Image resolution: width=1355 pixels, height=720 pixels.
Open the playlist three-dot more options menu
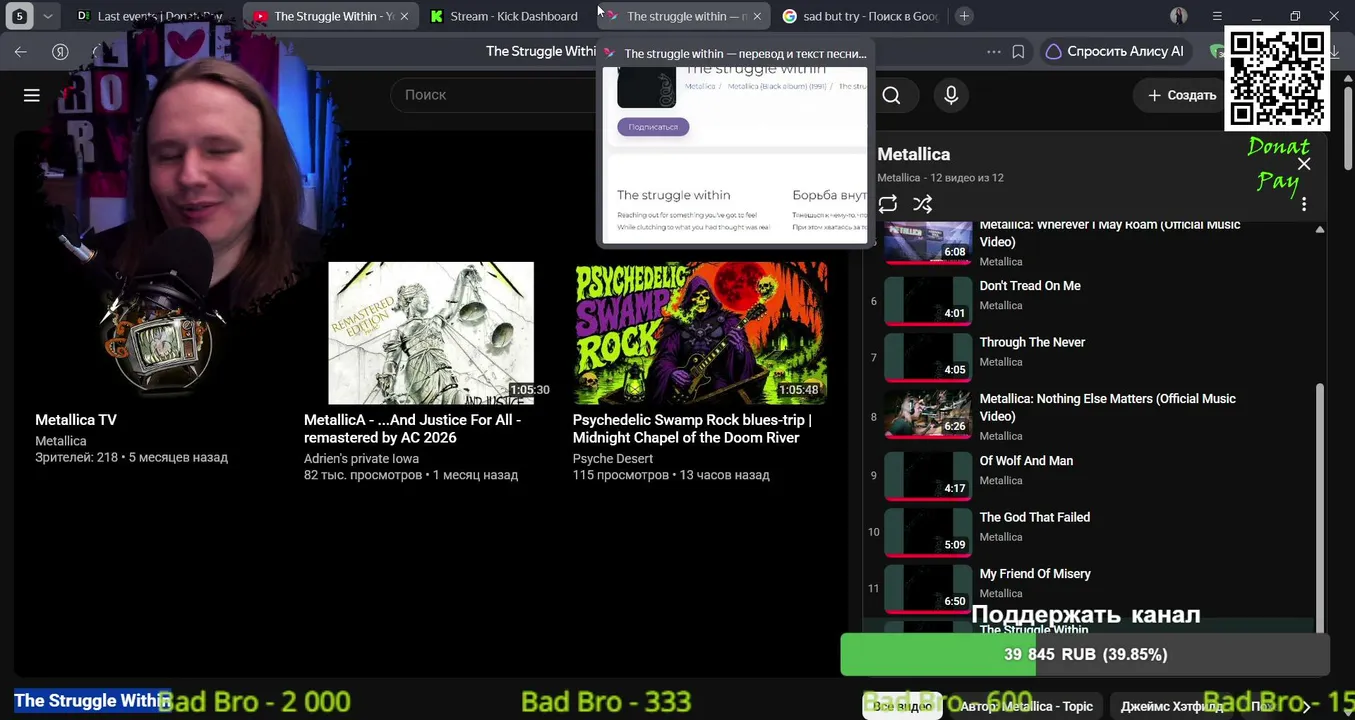point(1304,204)
